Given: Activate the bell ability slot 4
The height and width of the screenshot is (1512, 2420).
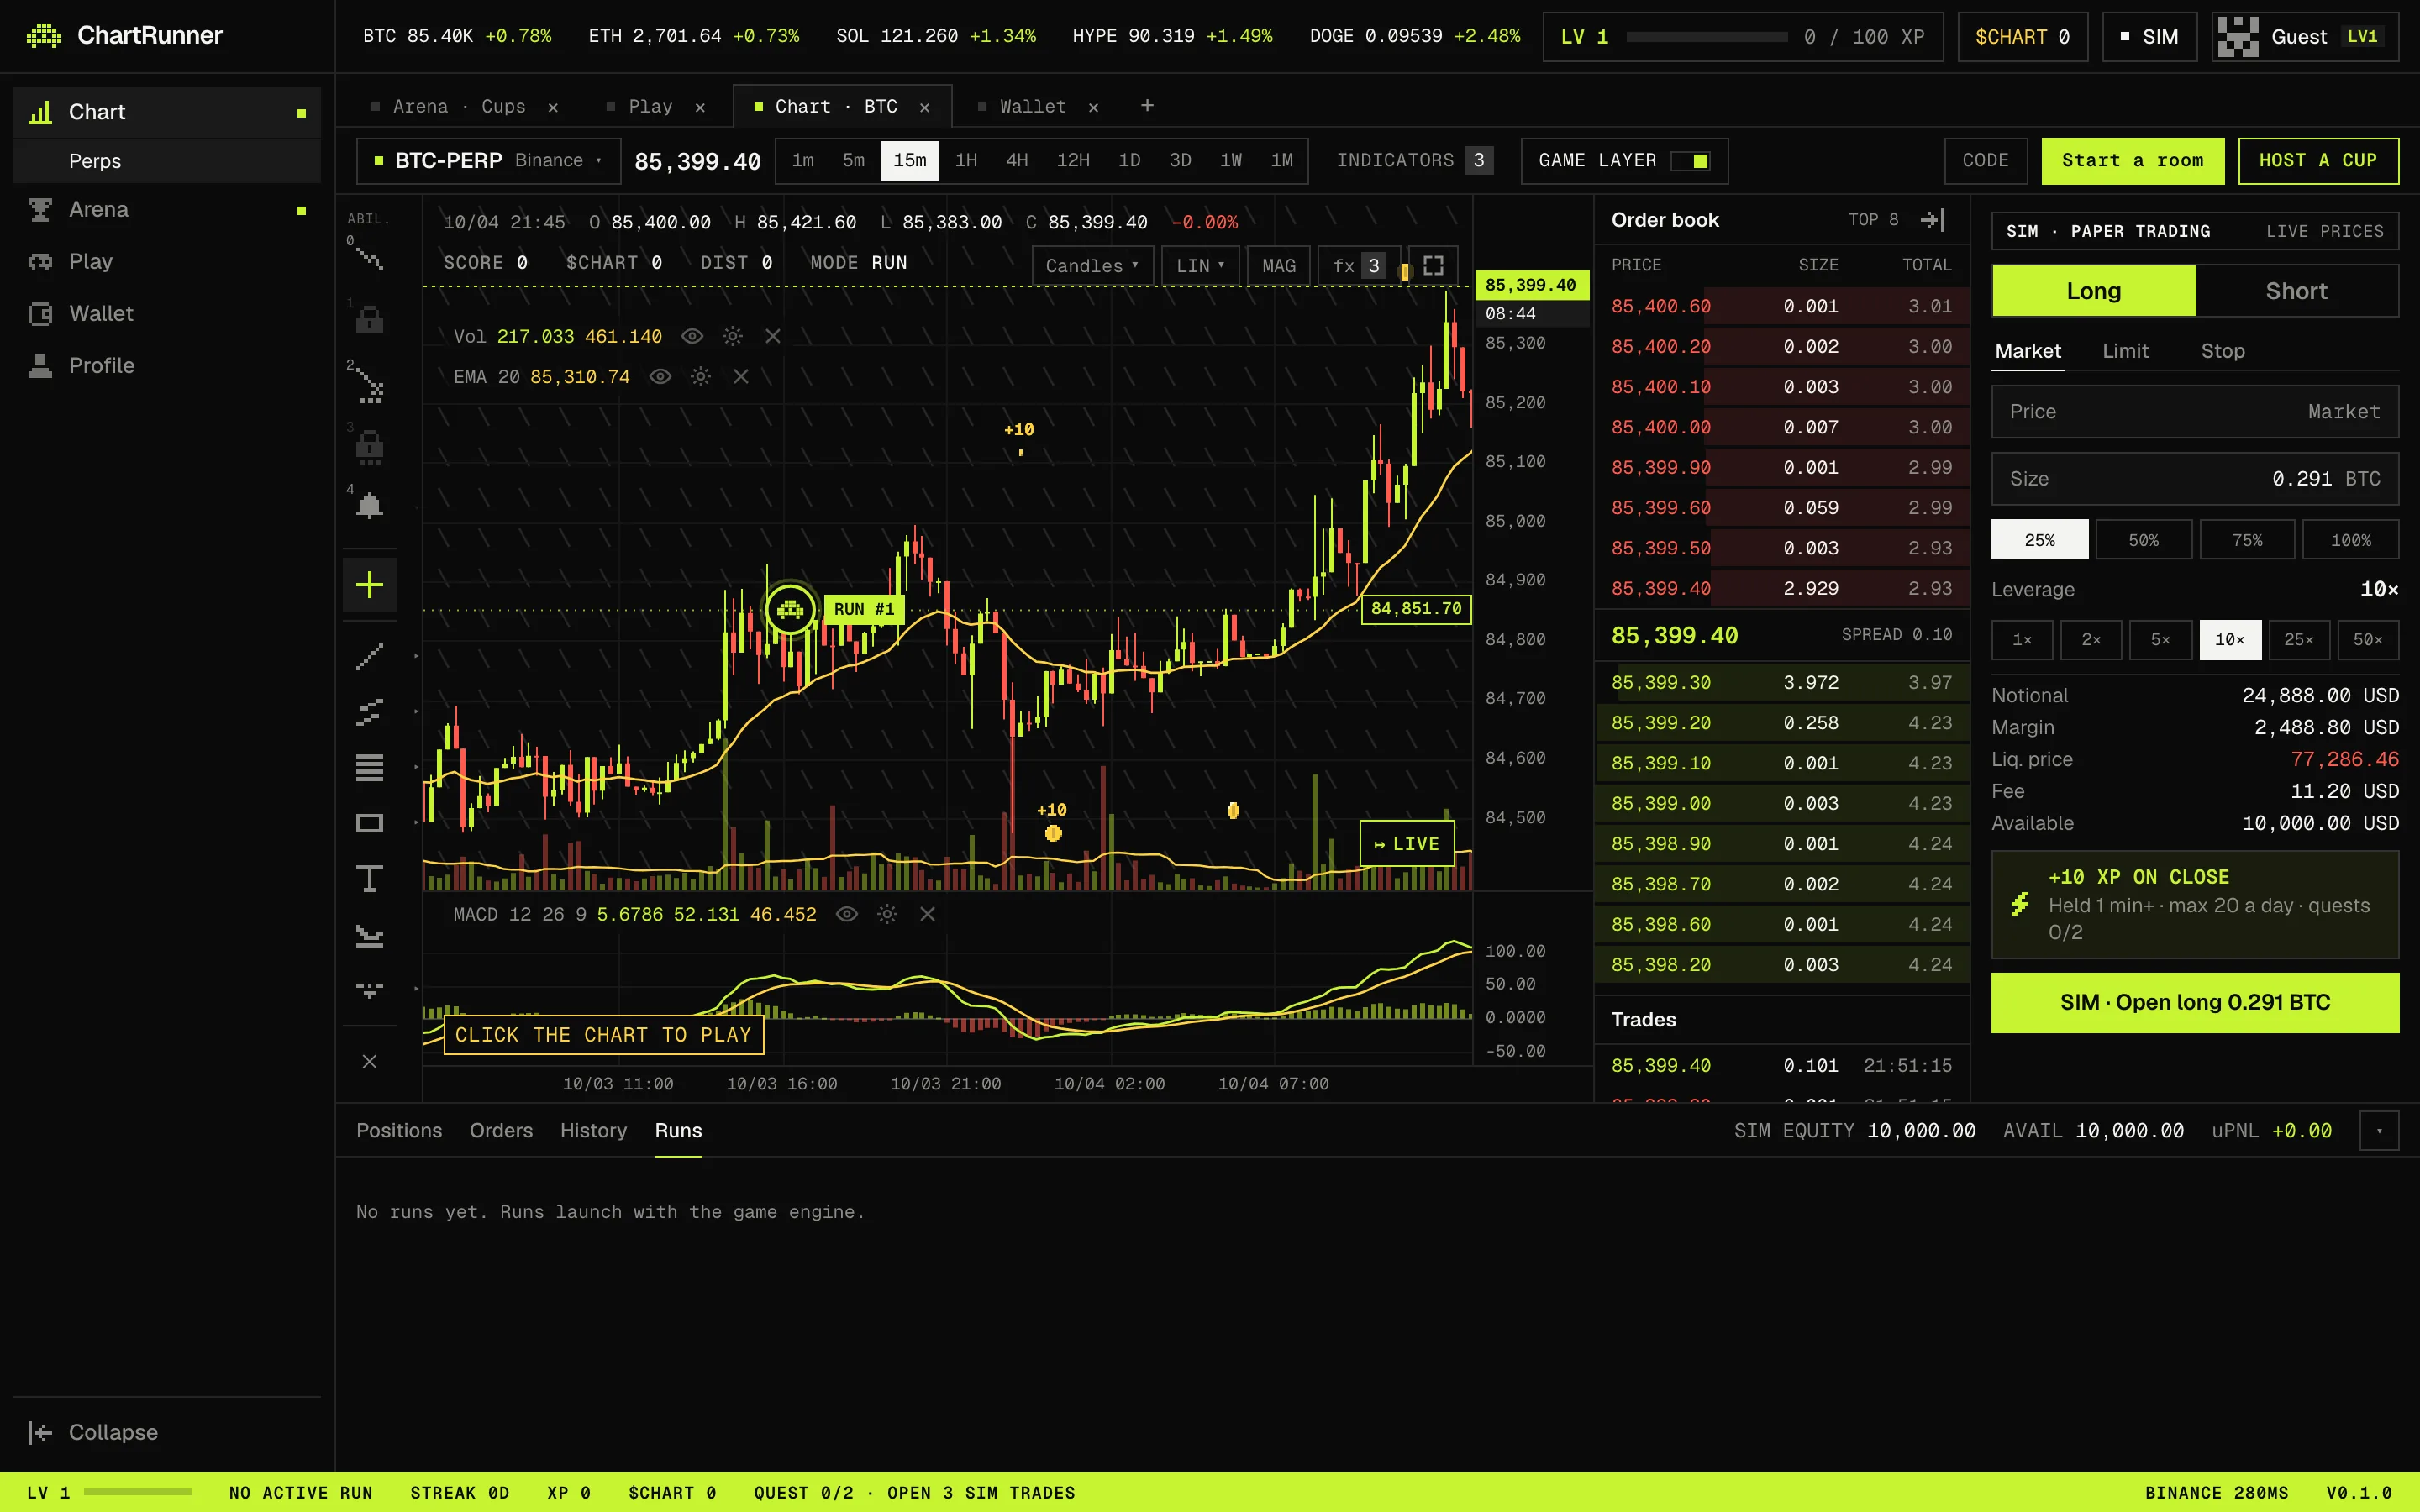Looking at the screenshot, I should click(x=369, y=505).
